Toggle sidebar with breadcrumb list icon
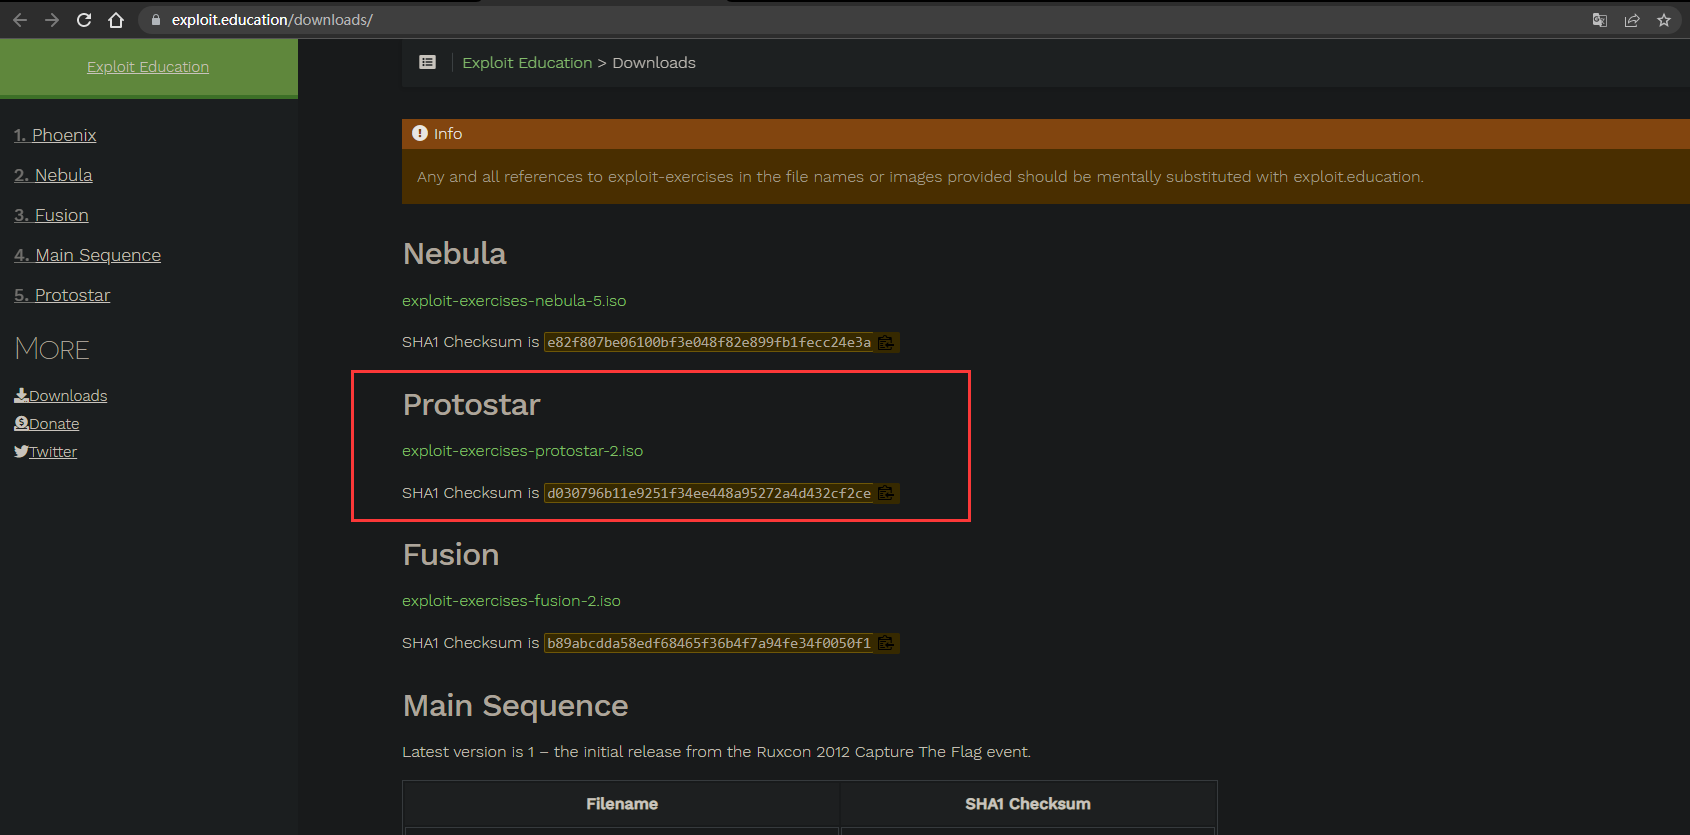The width and height of the screenshot is (1690, 835). point(427,62)
